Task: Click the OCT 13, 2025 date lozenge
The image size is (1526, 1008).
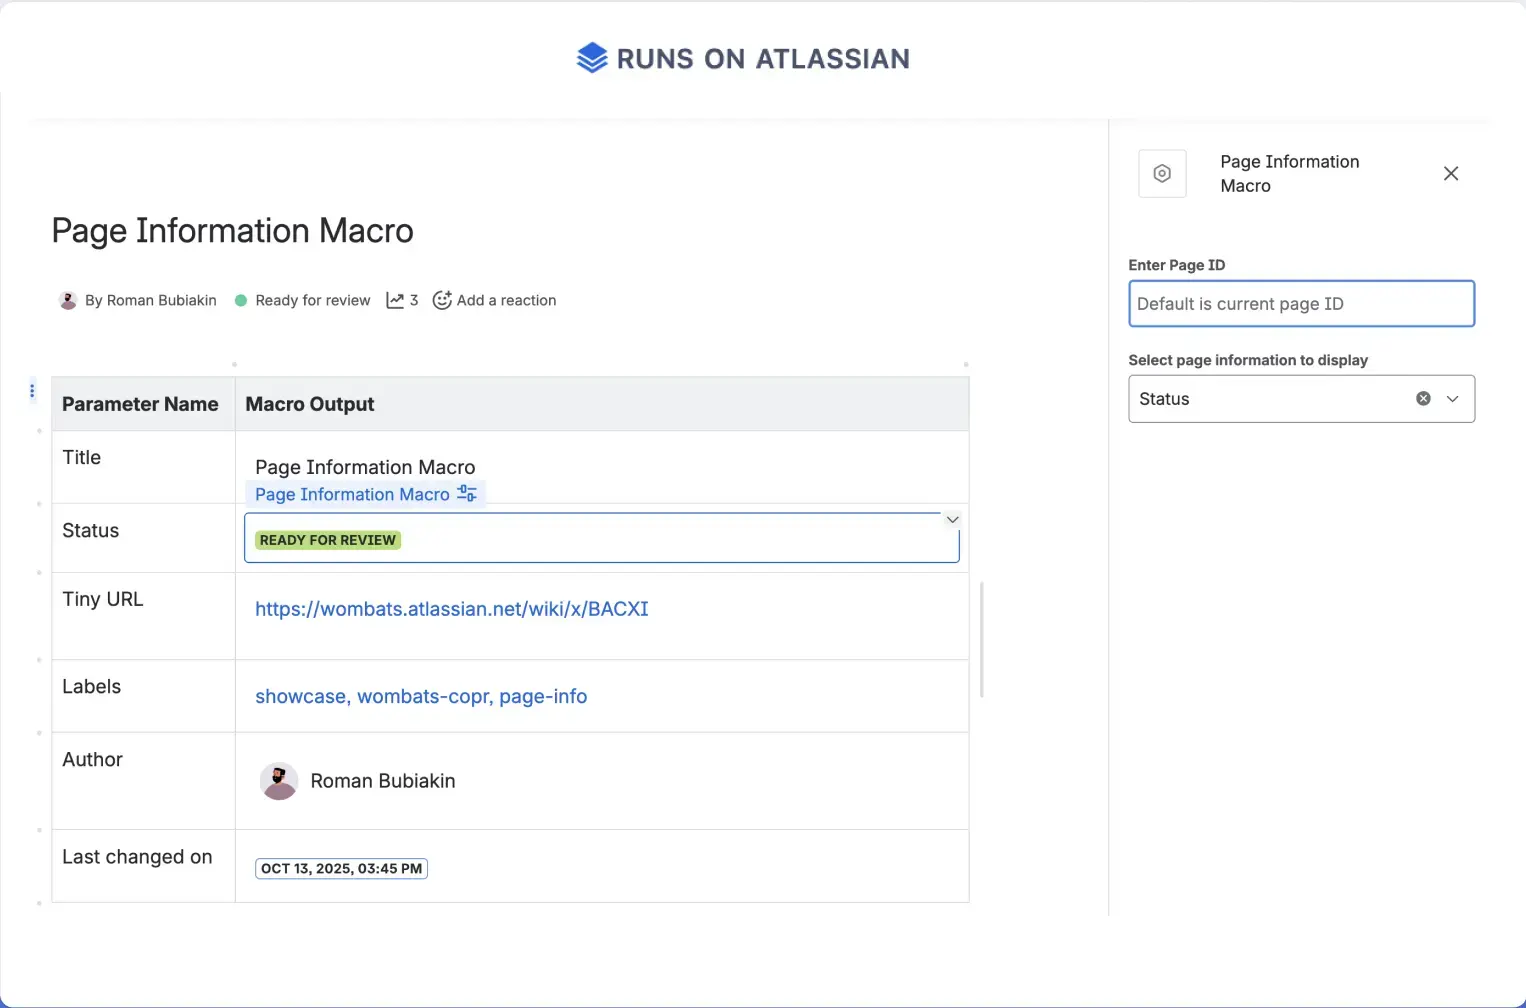Action: tap(341, 869)
